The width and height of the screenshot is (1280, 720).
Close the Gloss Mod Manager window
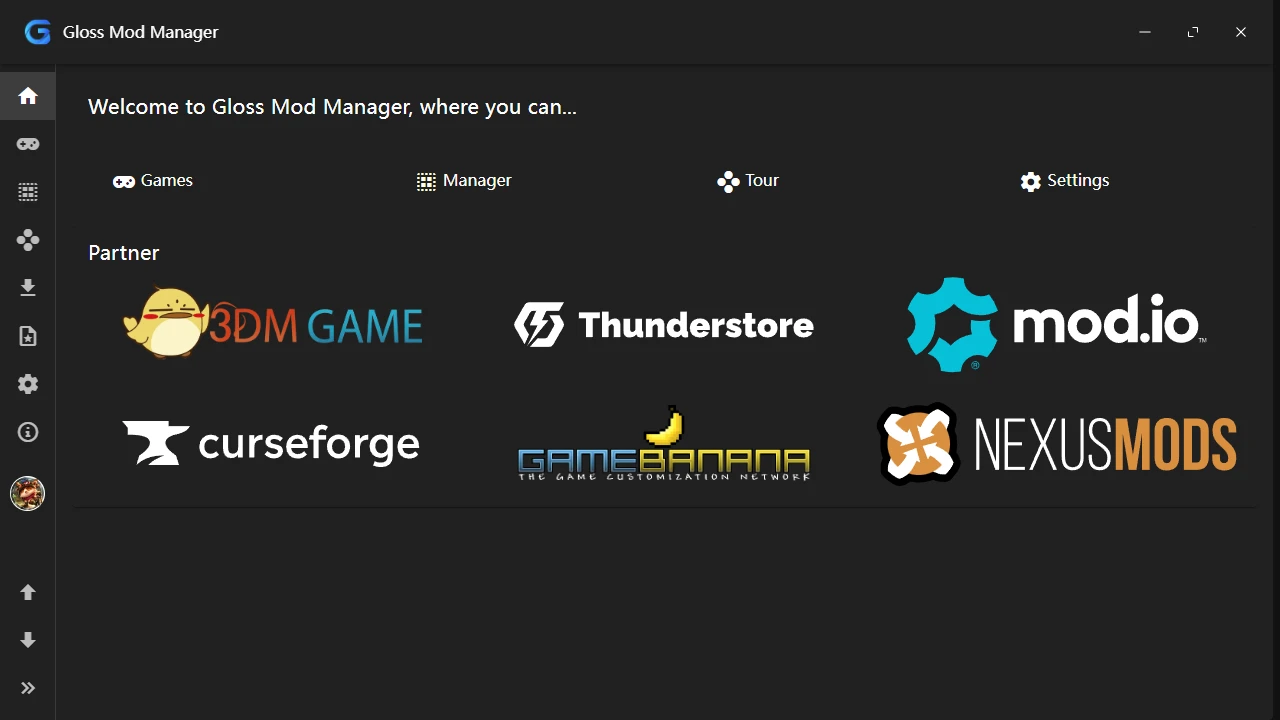1241,32
